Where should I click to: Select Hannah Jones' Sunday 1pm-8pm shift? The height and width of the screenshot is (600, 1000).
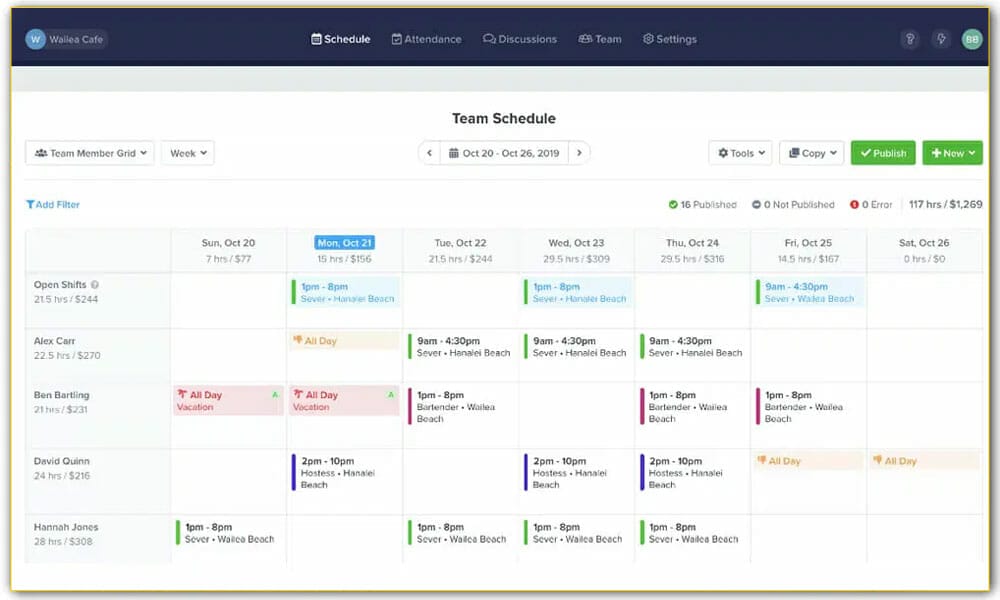click(x=224, y=535)
